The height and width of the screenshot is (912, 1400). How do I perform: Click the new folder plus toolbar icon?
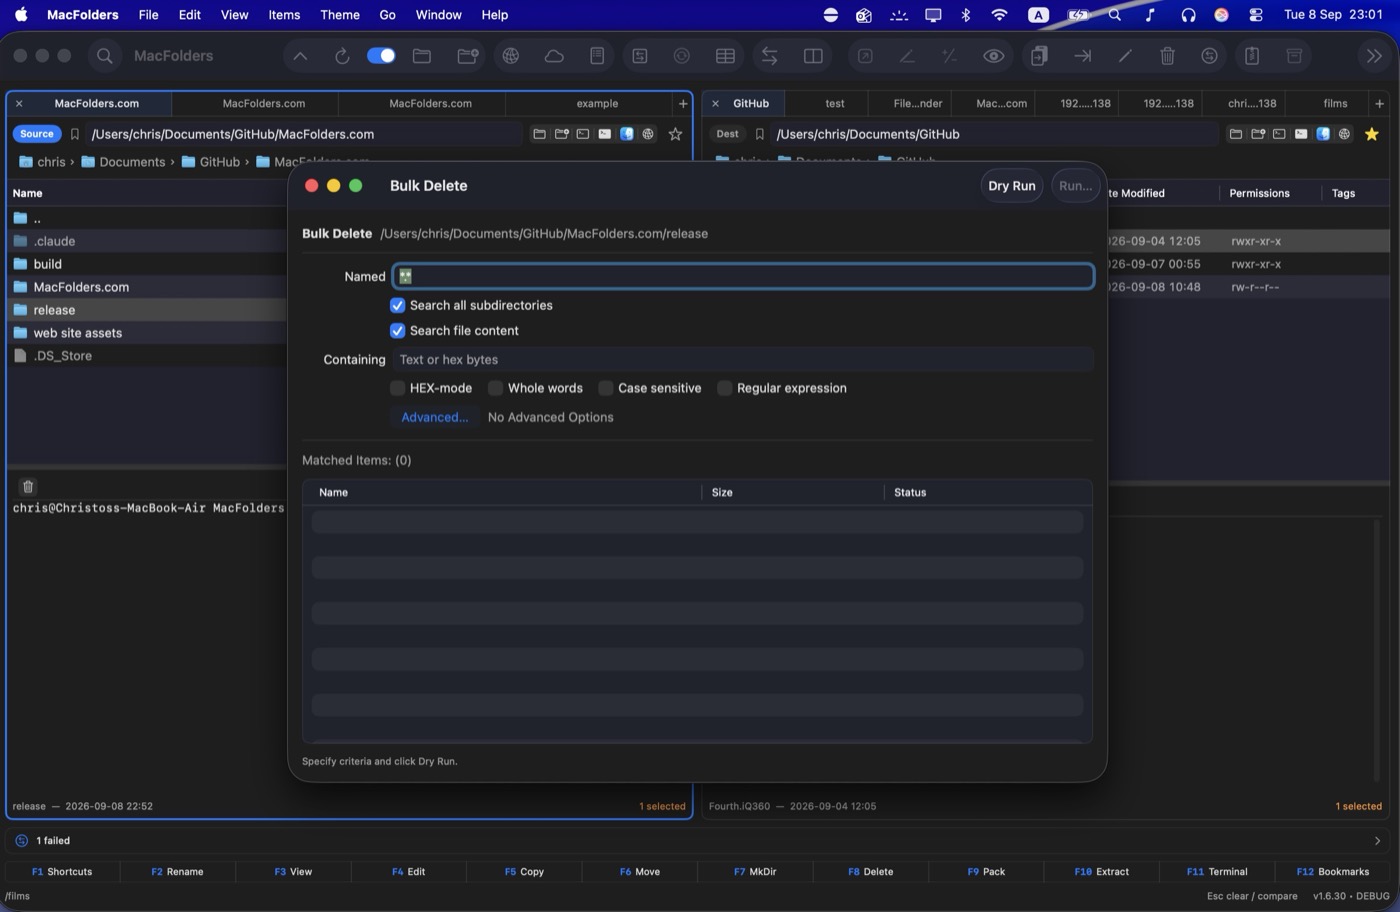pyautogui.click(x=467, y=56)
